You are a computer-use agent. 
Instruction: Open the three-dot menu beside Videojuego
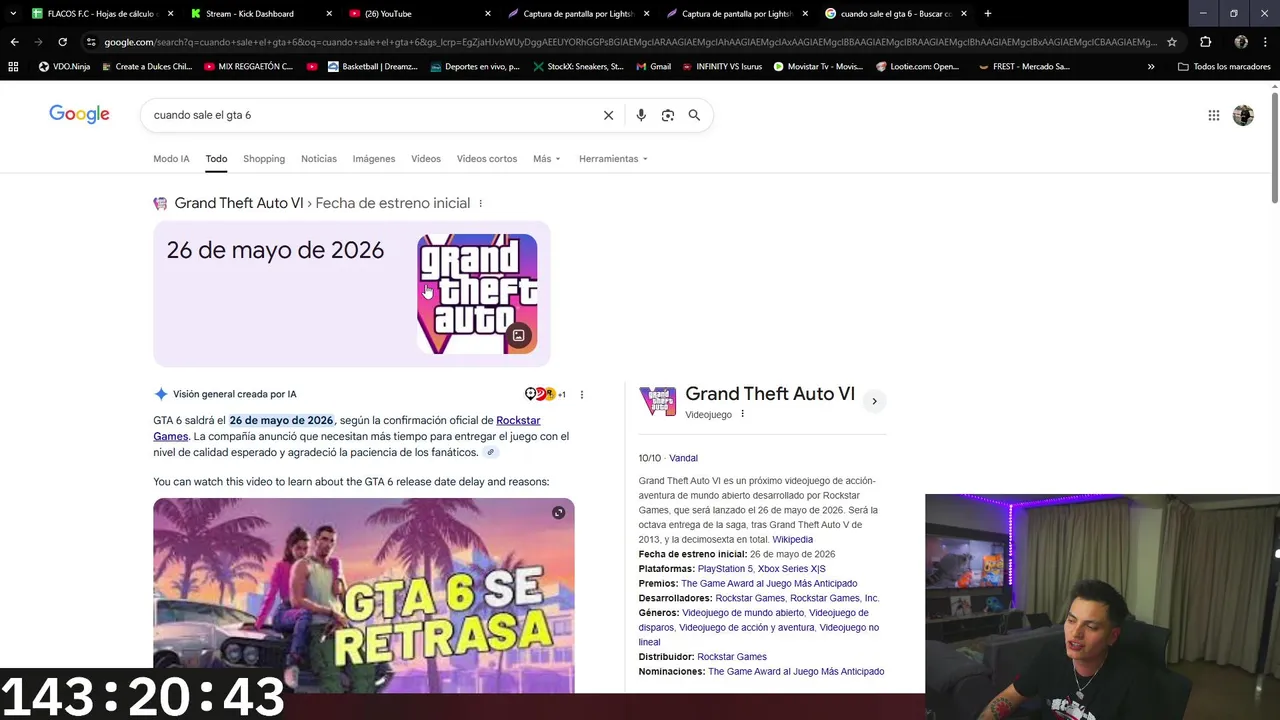point(742,414)
